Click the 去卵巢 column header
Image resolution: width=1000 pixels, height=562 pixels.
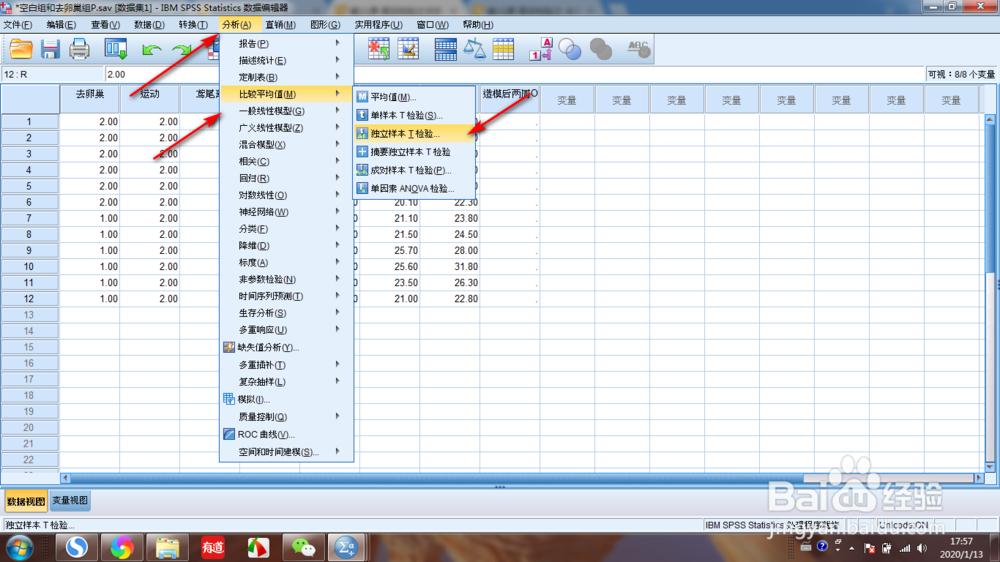click(90, 99)
